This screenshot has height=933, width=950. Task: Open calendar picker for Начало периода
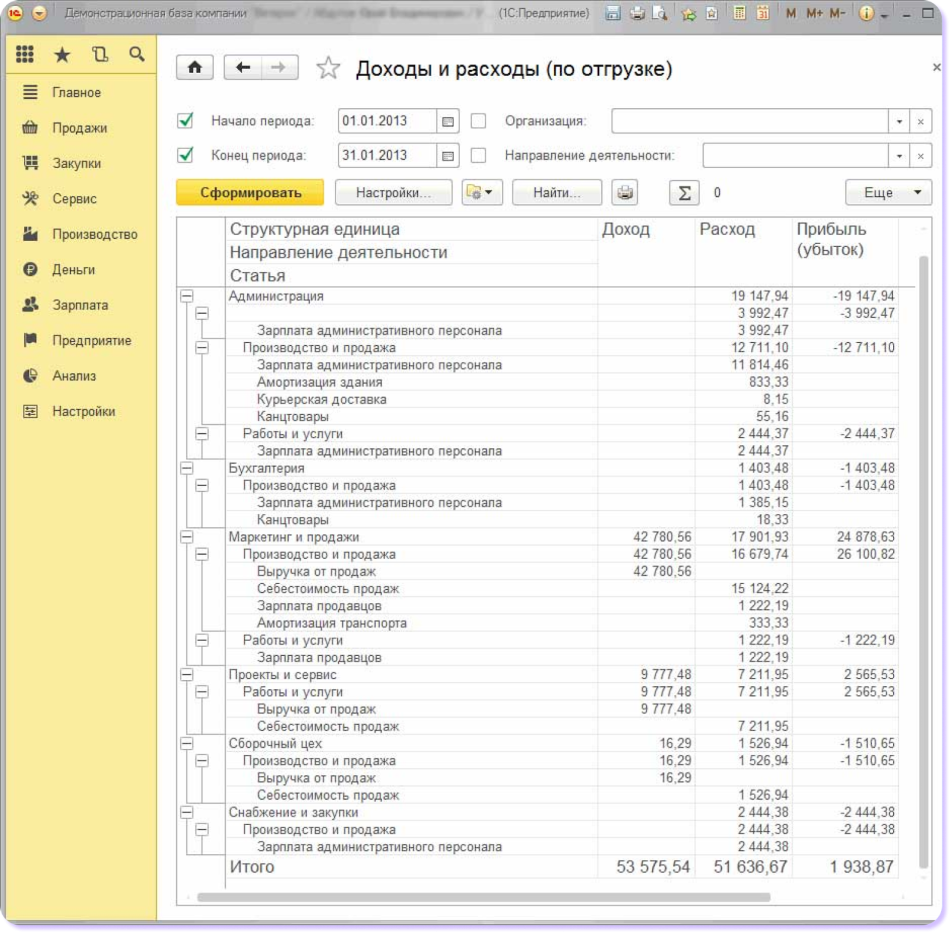click(449, 121)
